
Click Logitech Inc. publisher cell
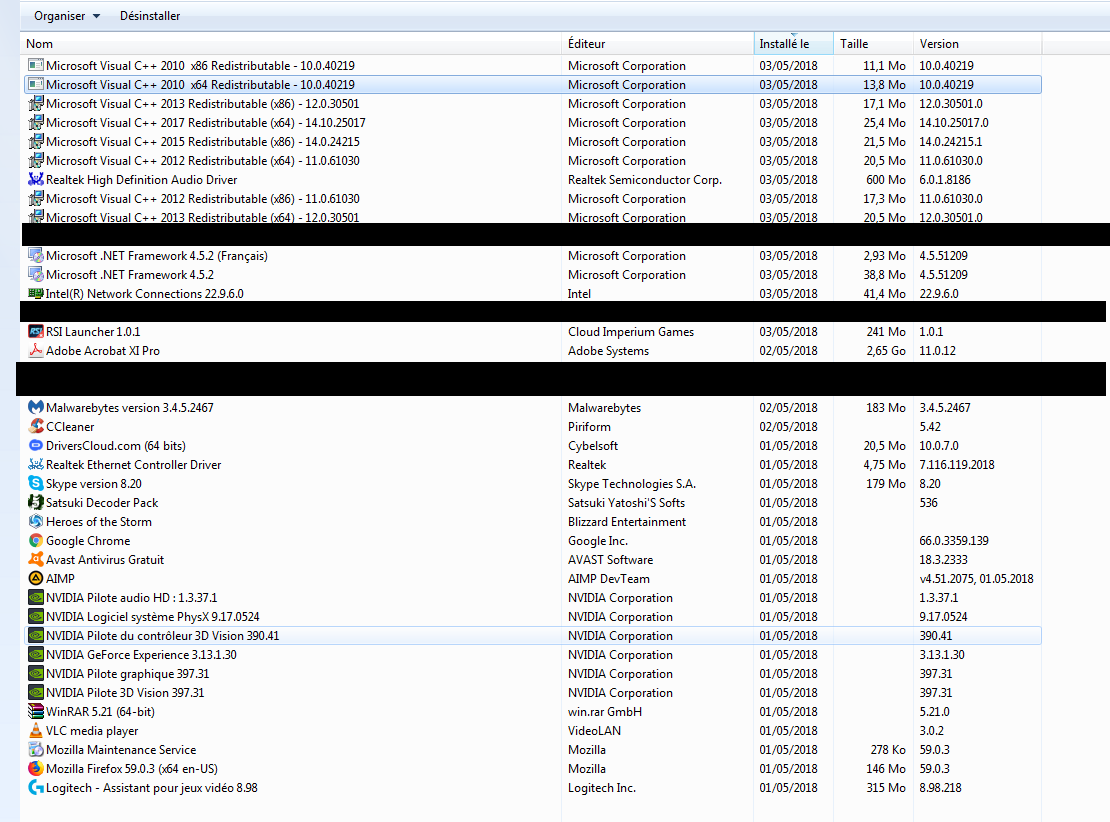[x=602, y=787]
